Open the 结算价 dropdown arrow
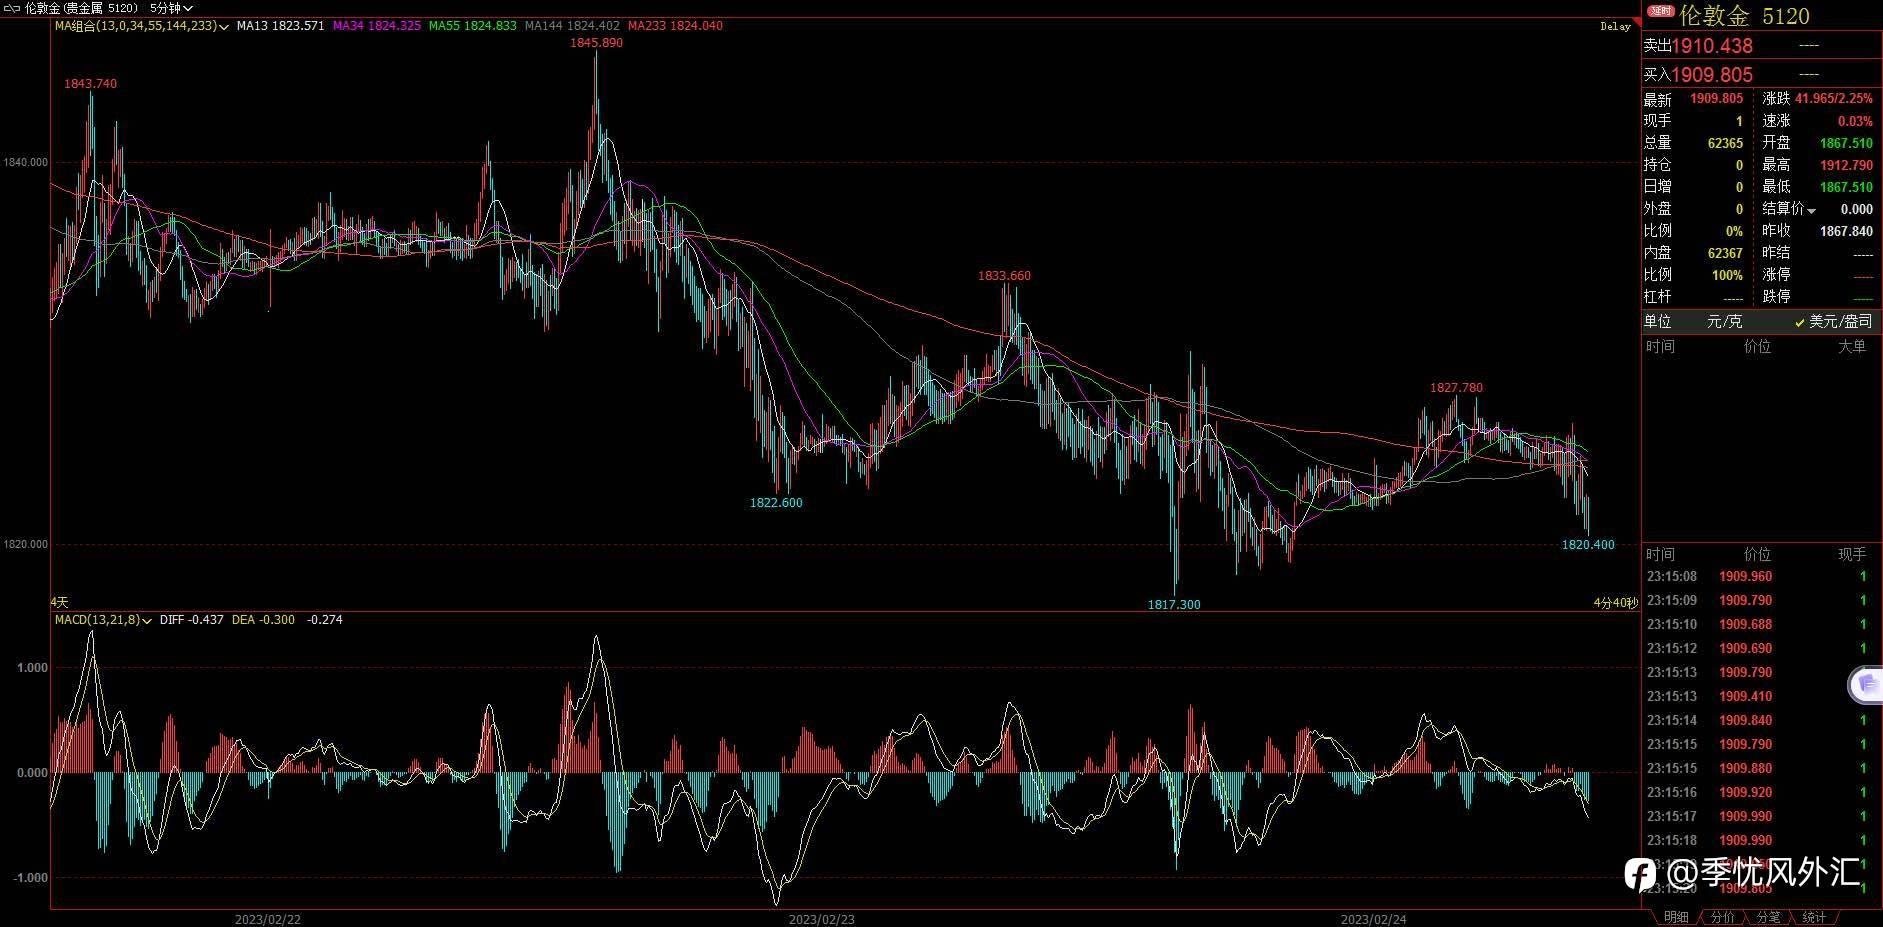The image size is (1883, 927). (1811, 210)
